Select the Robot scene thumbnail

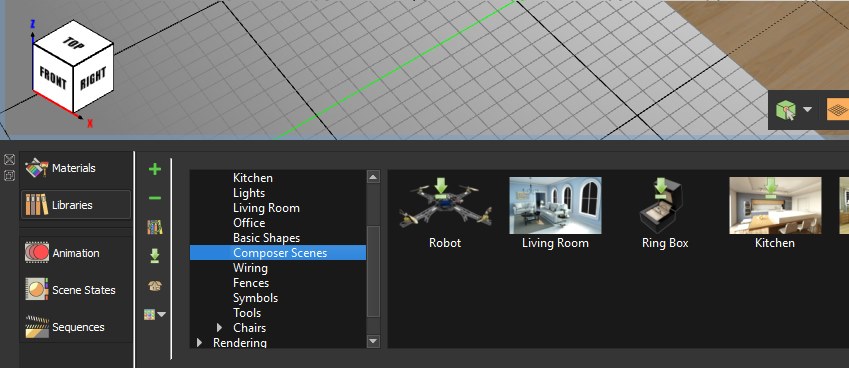(x=445, y=206)
